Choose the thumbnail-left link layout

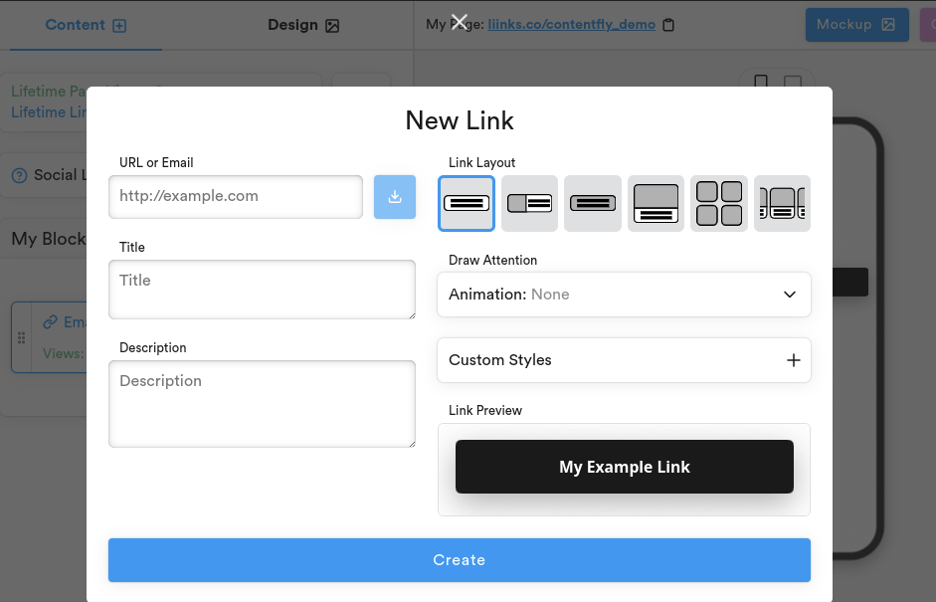coord(529,203)
